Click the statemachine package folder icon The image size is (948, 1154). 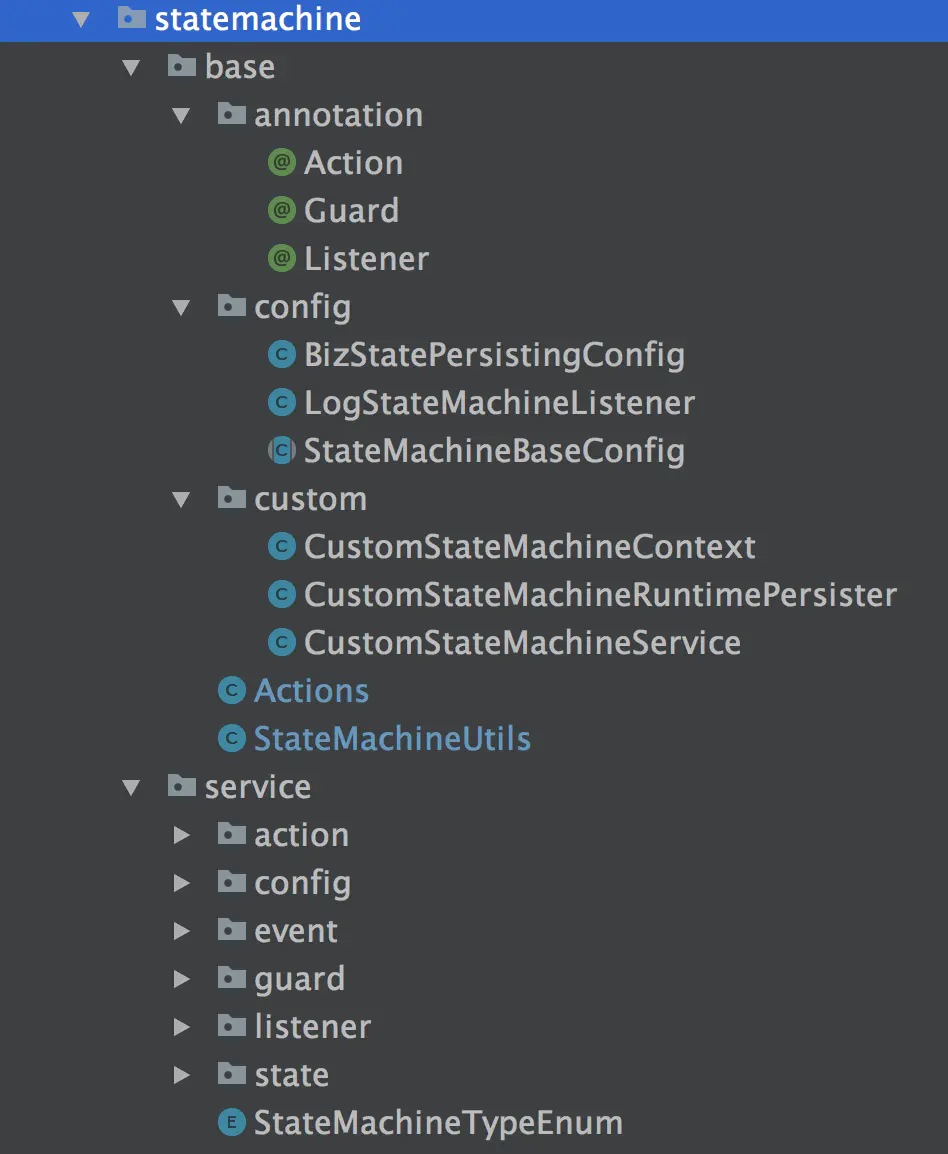click(x=132, y=19)
